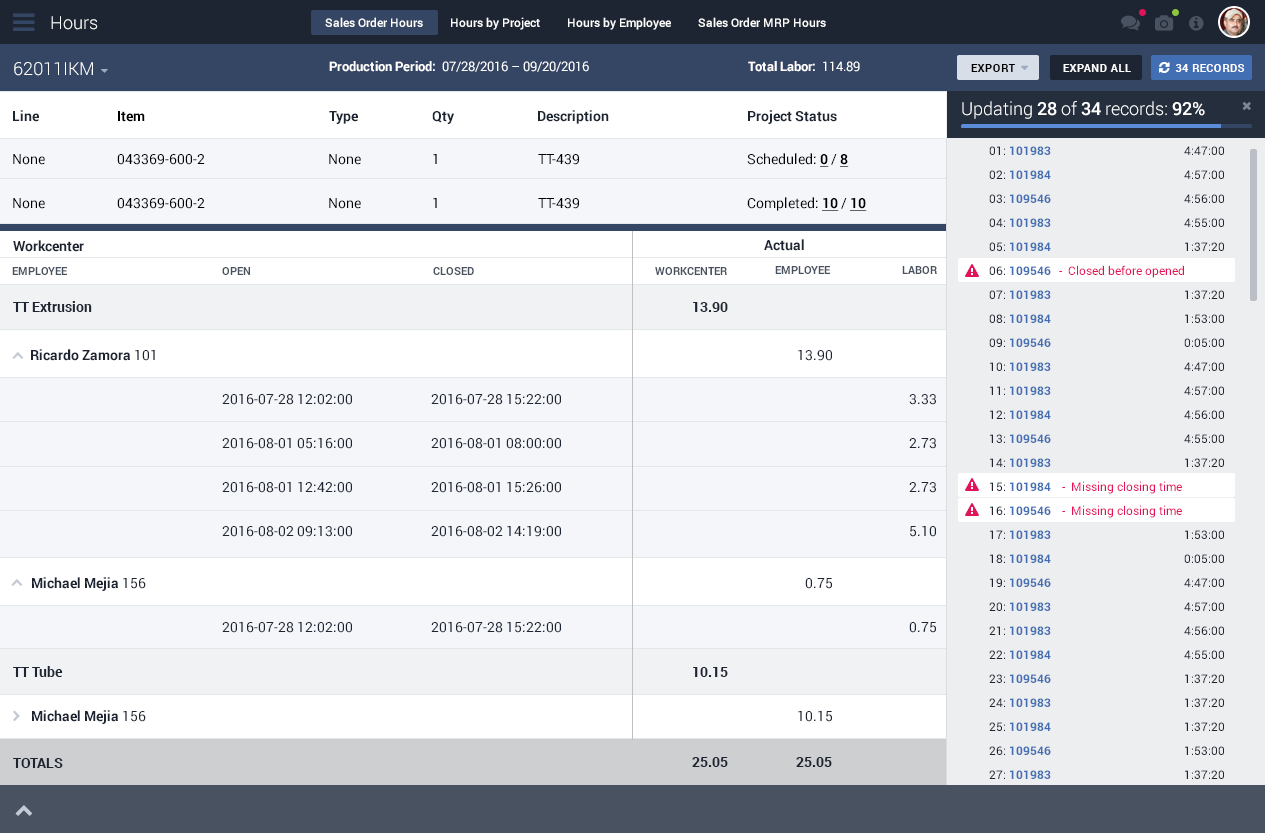The image size is (1265, 833).
Task: Open record link 109546 with missing closing time
Action: point(1030,511)
